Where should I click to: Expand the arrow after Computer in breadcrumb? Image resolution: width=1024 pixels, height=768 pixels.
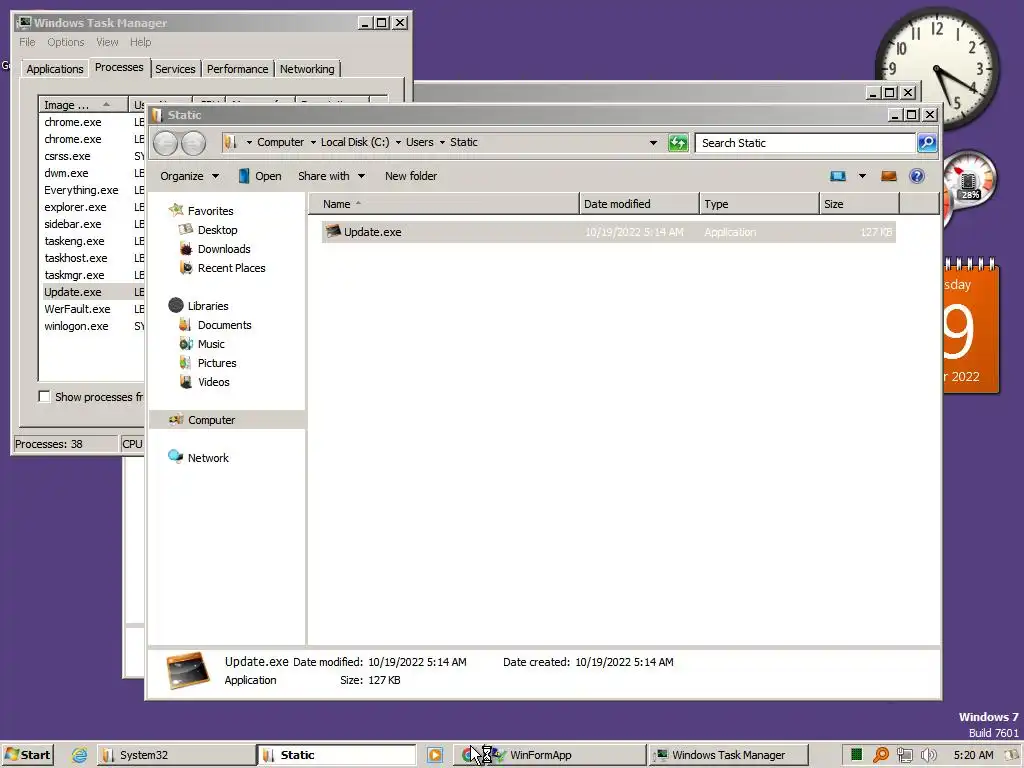(313, 142)
